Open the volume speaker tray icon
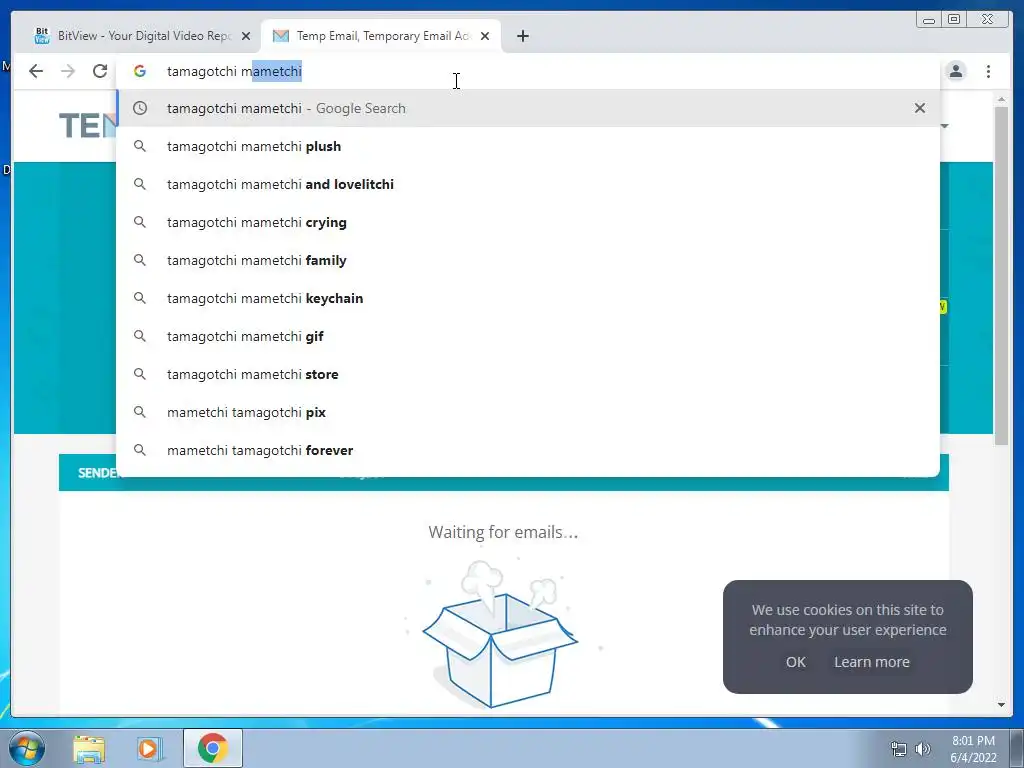Viewport: 1024px width, 768px height. coord(923,749)
